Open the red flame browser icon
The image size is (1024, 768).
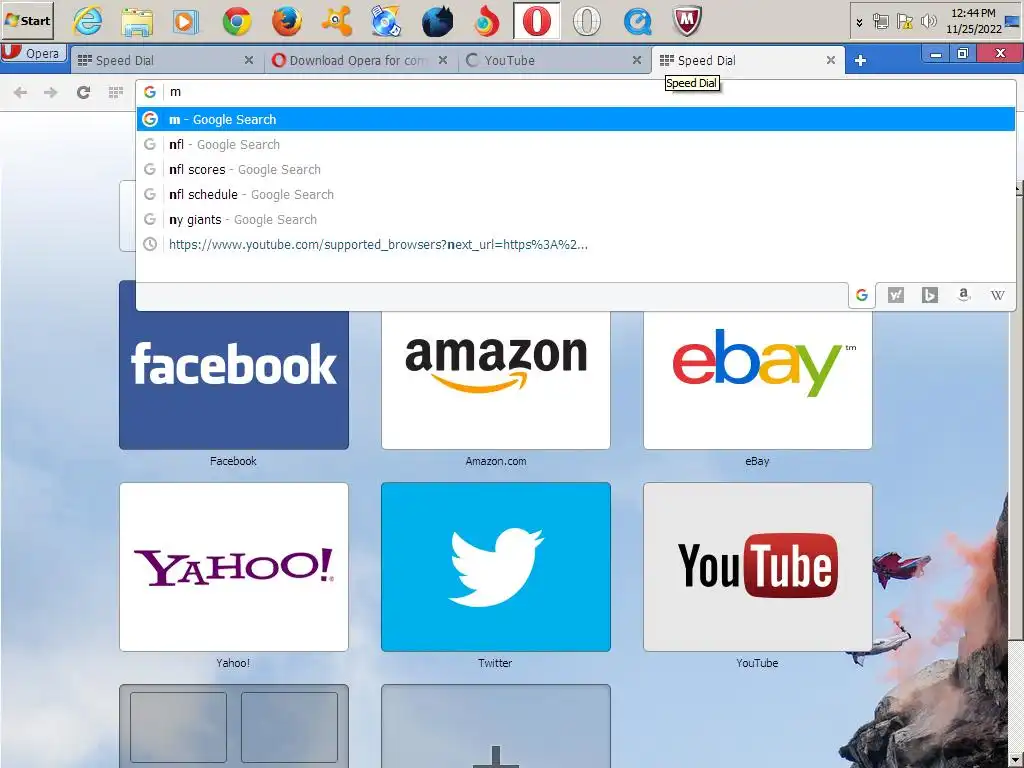[x=487, y=21]
